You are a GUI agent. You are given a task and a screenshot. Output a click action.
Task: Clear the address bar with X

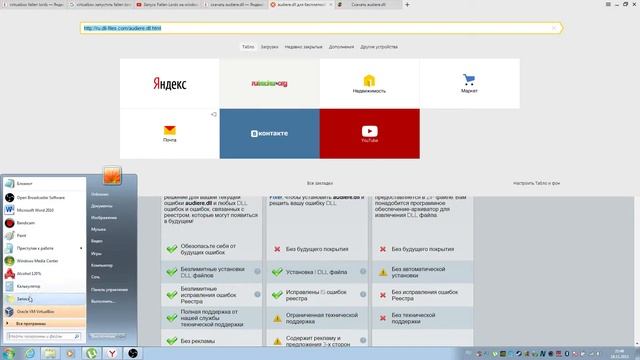pyautogui.click(x=554, y=28)
